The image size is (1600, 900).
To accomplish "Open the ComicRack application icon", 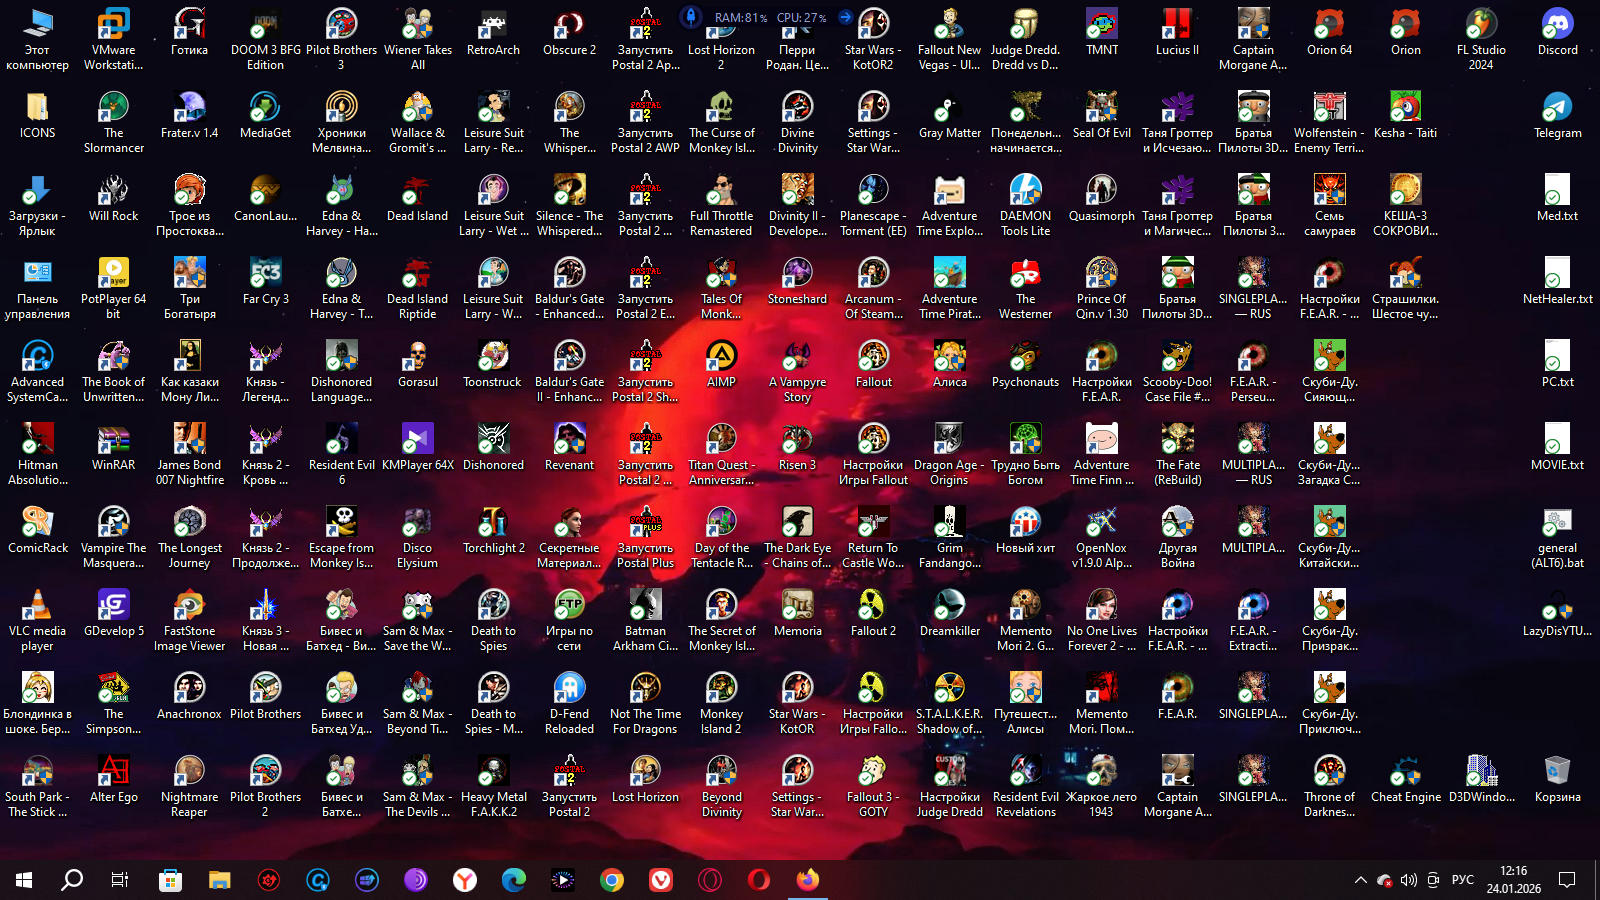I will point(37,529).
